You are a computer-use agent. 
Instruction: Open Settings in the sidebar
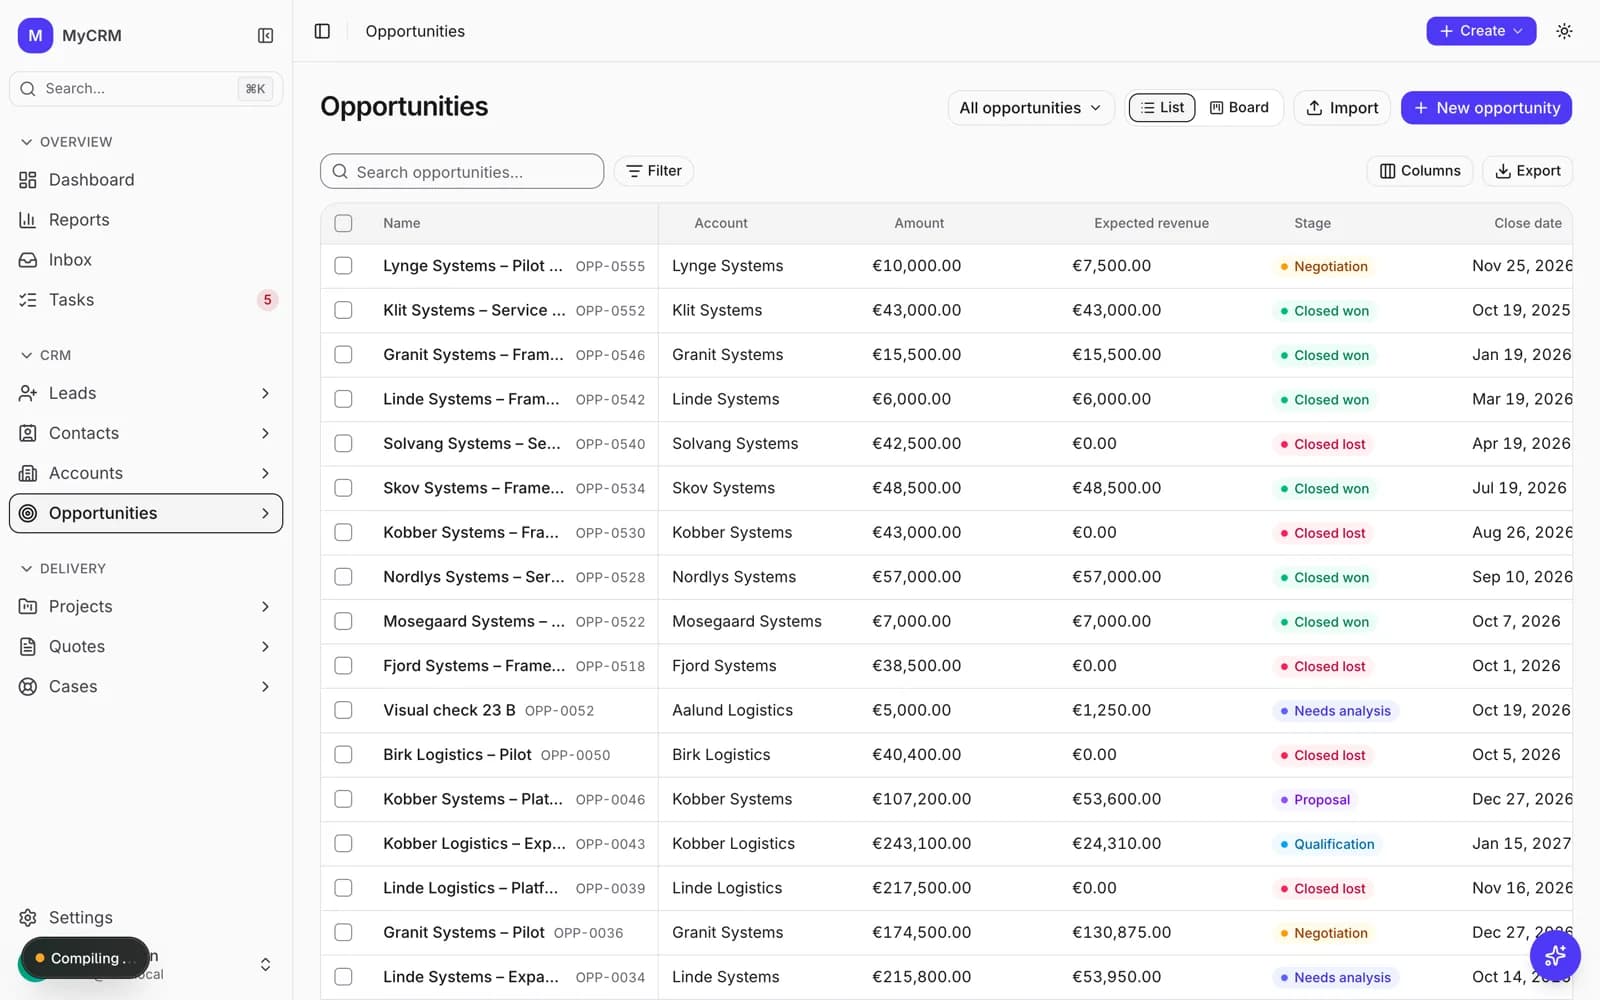tap(146, 917)
